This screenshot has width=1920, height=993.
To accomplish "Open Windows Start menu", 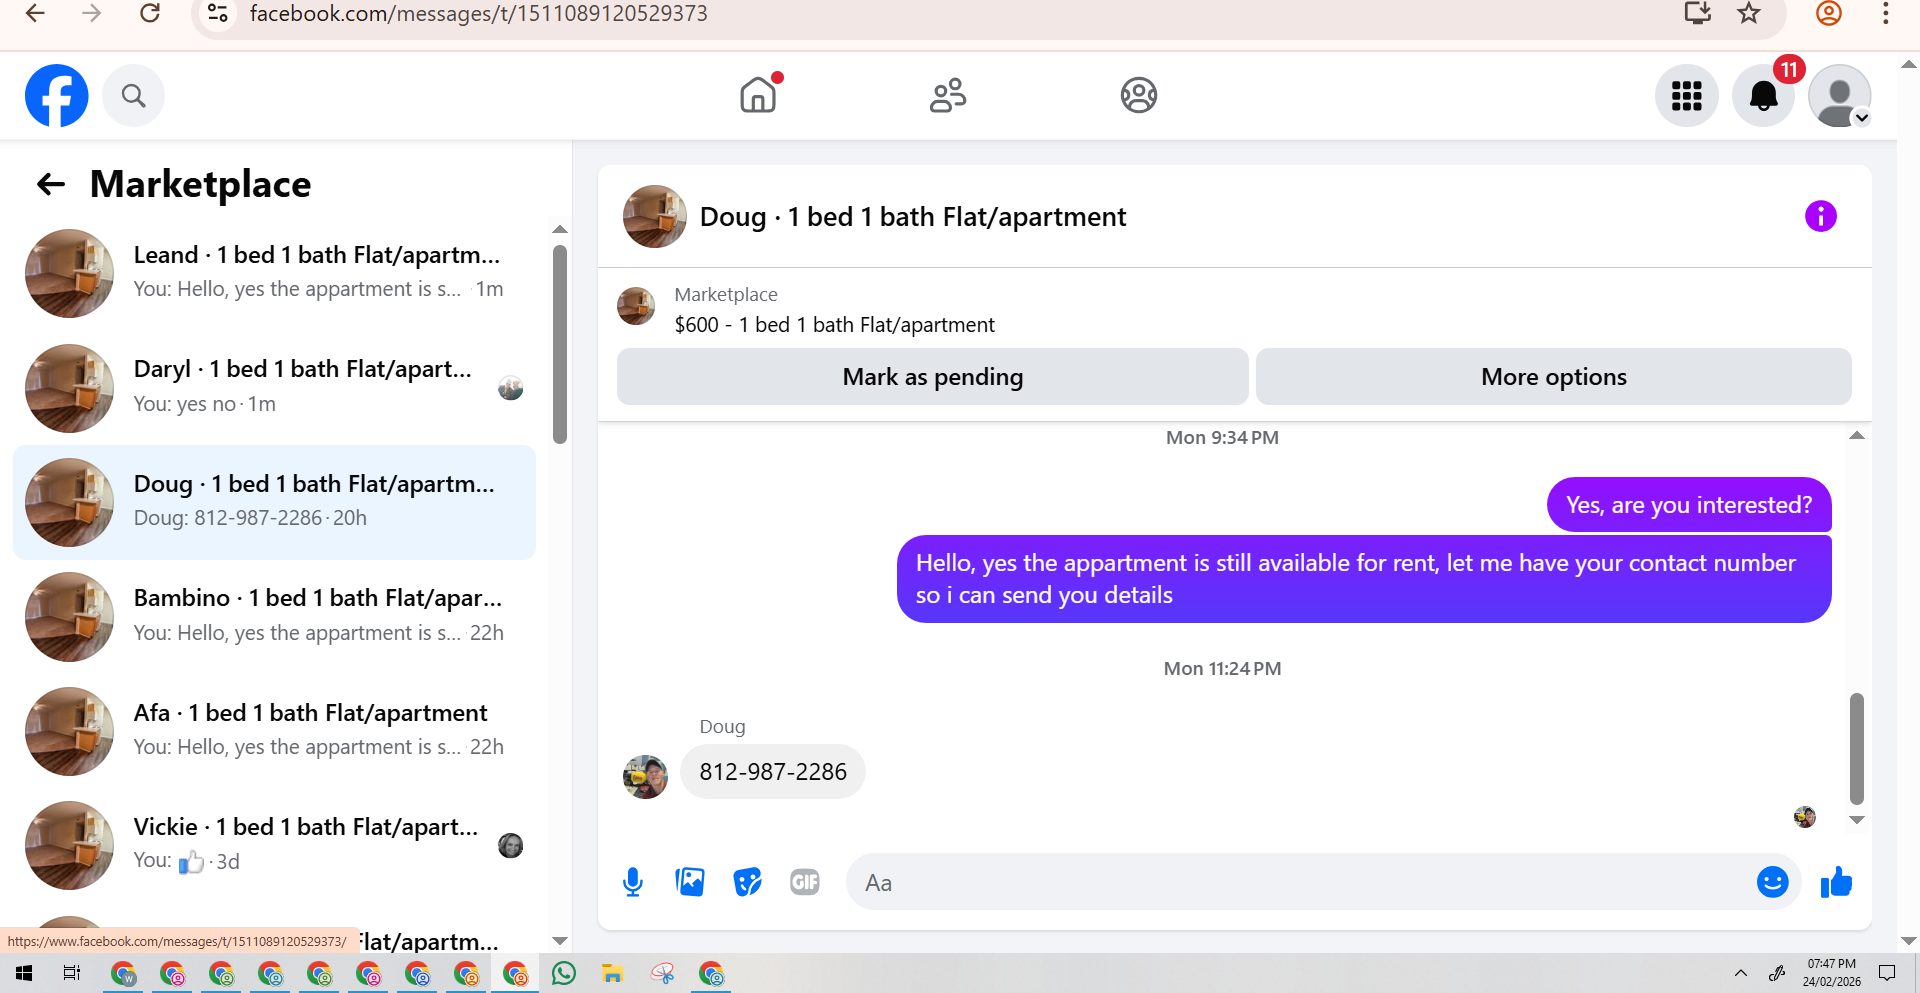I will point(24,973).
